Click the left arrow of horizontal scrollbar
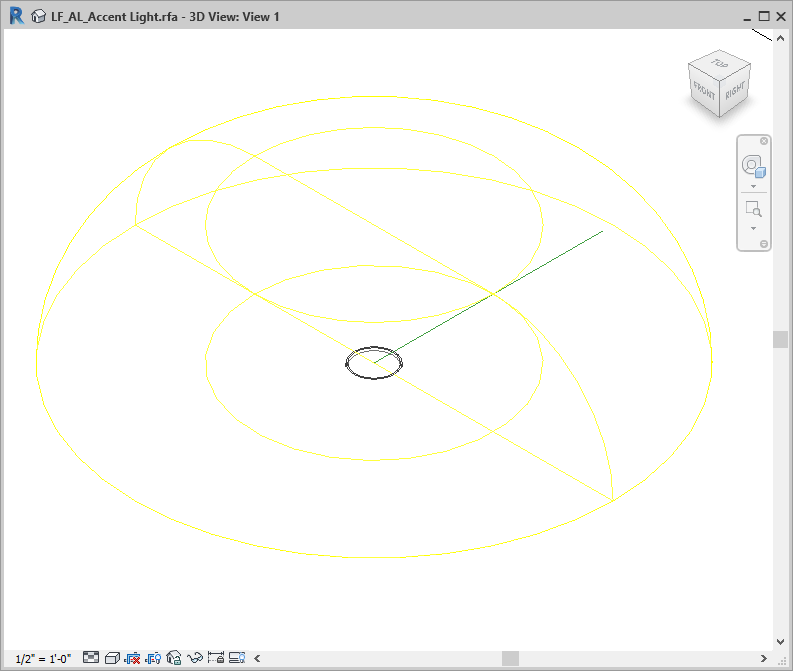793x671 pixels. pyautogui.click(x=257, y=658)
